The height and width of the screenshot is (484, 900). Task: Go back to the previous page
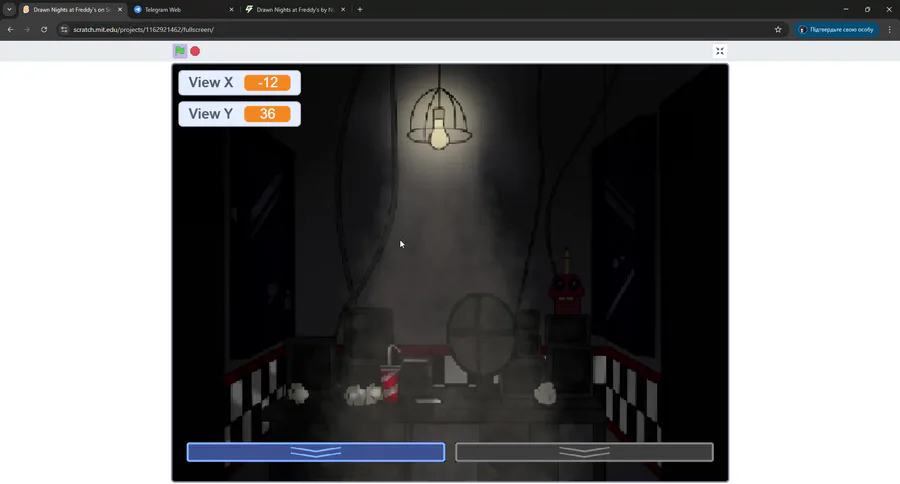[10, 29]
